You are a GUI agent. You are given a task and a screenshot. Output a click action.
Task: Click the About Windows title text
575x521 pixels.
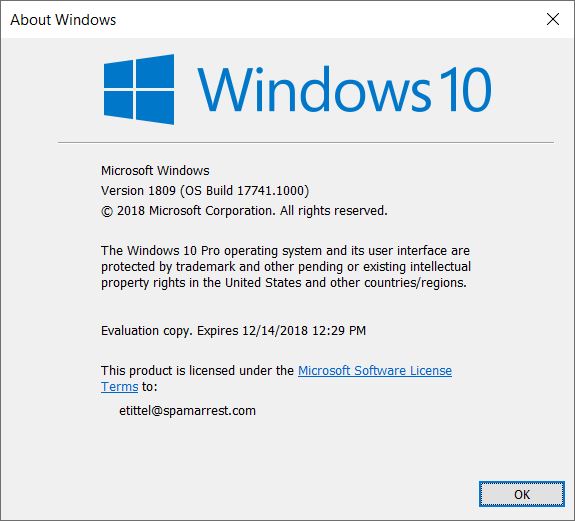pos(63,20)
